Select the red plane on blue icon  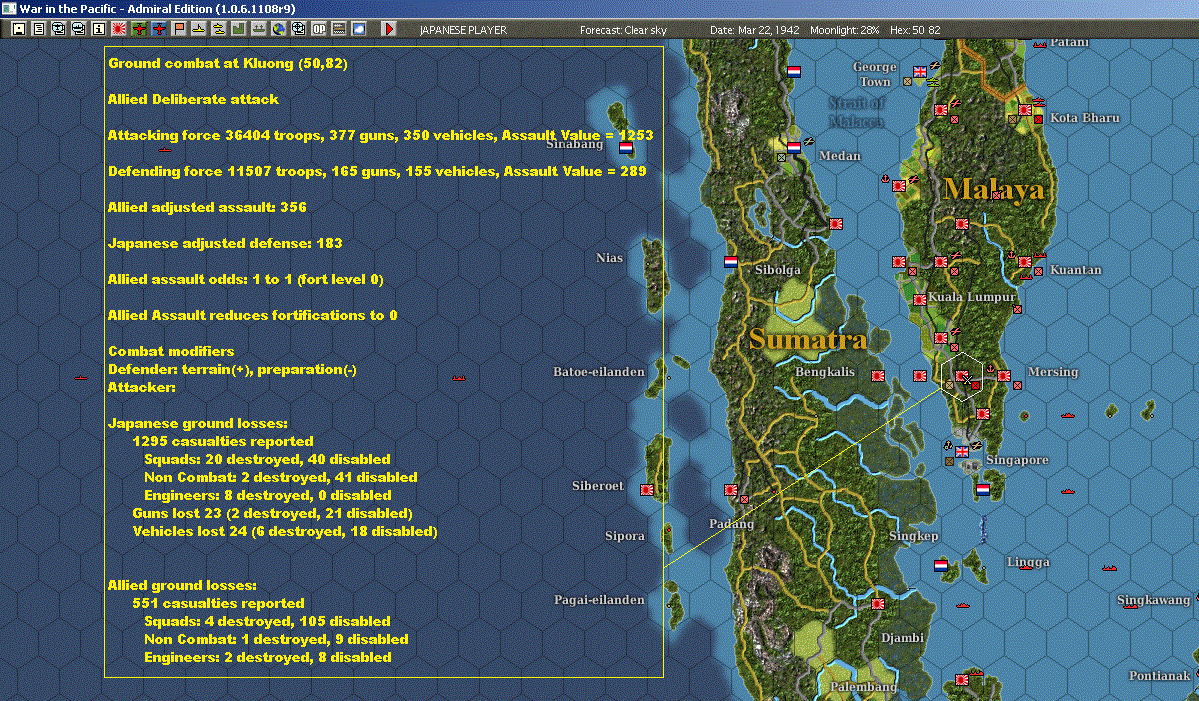[x=159, y=29]
